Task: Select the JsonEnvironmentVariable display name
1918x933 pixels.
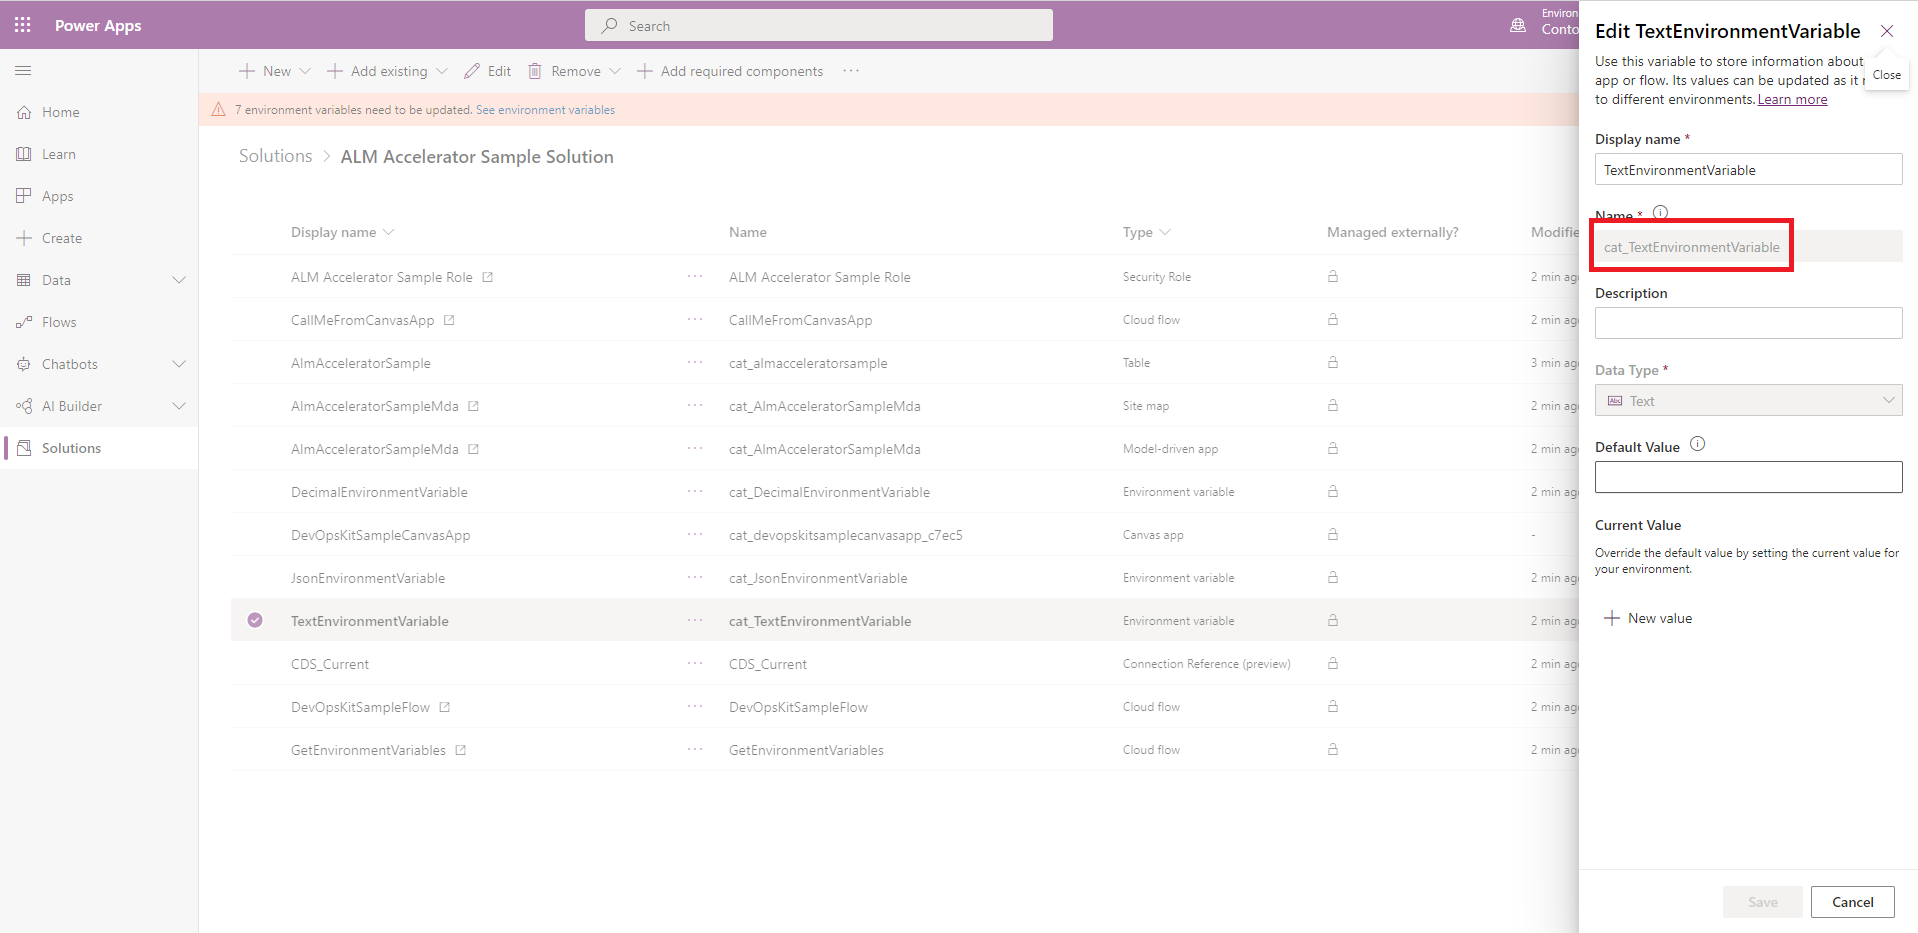Action: click(x=368, y=578)
